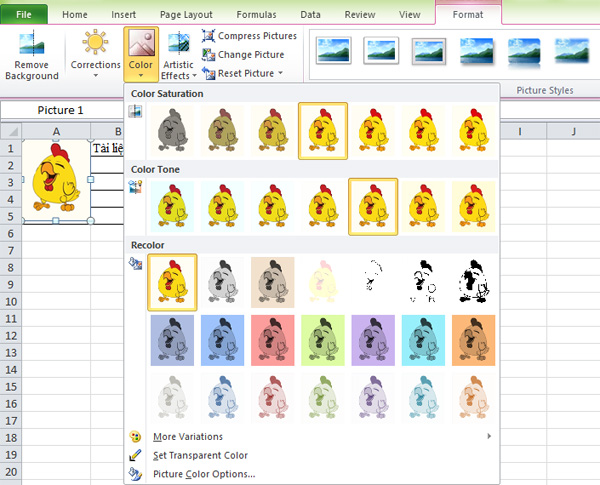Click Picture Color Options icon

coord(135,474)
